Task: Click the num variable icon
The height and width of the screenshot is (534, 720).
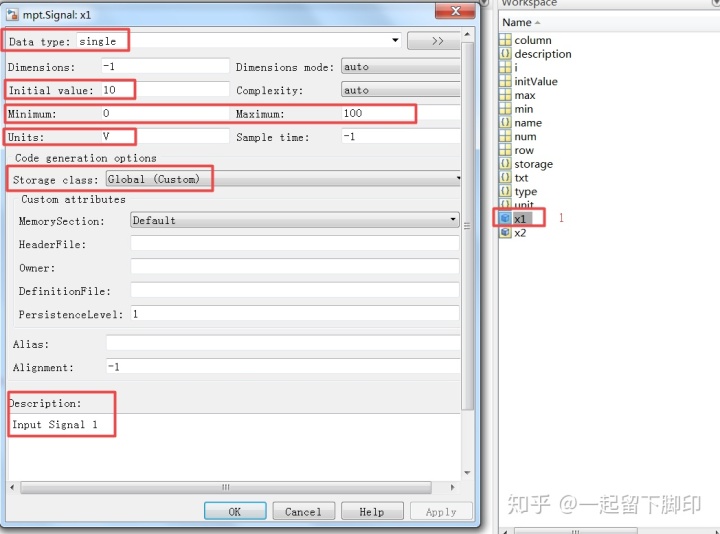Action: [x=505, y=136]
